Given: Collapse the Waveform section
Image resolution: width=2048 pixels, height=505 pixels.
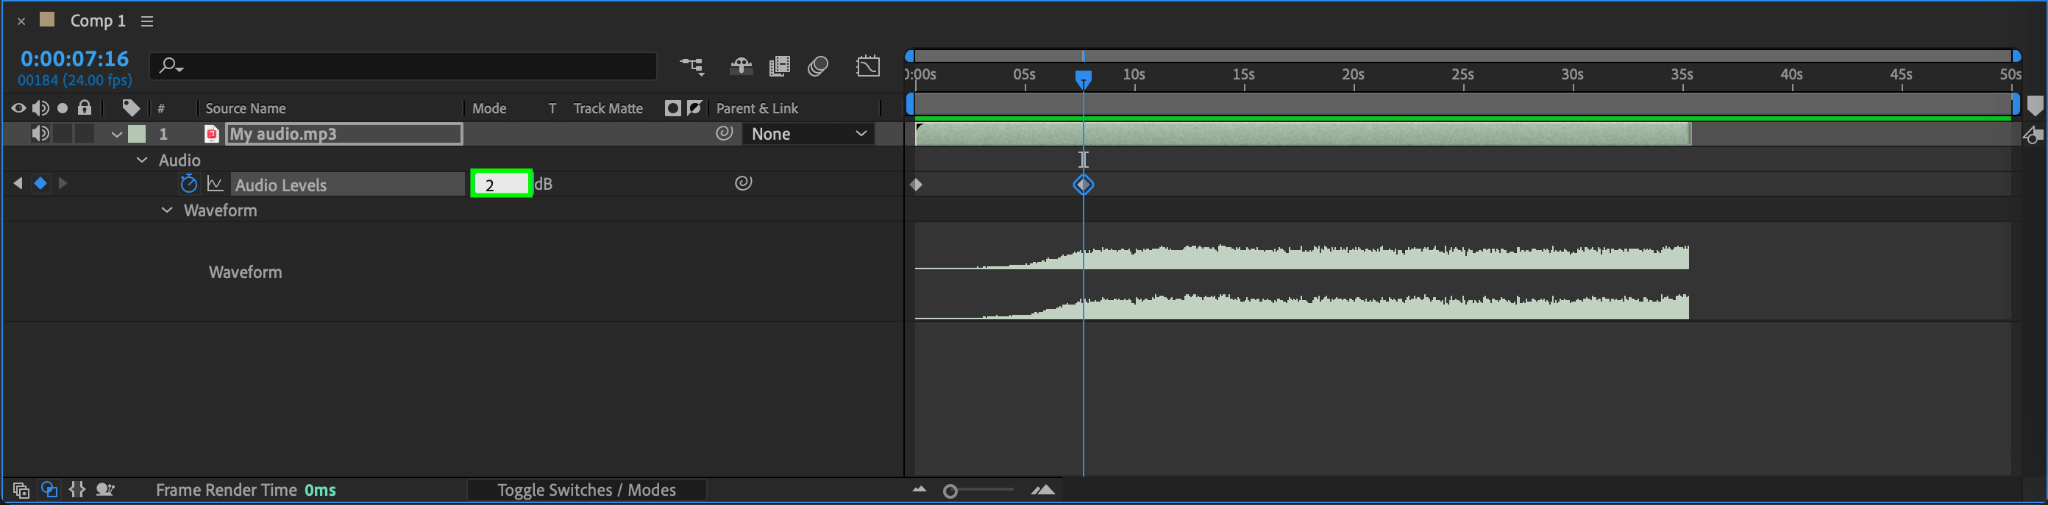Looking at the screenshot, I should coord(167,210).
